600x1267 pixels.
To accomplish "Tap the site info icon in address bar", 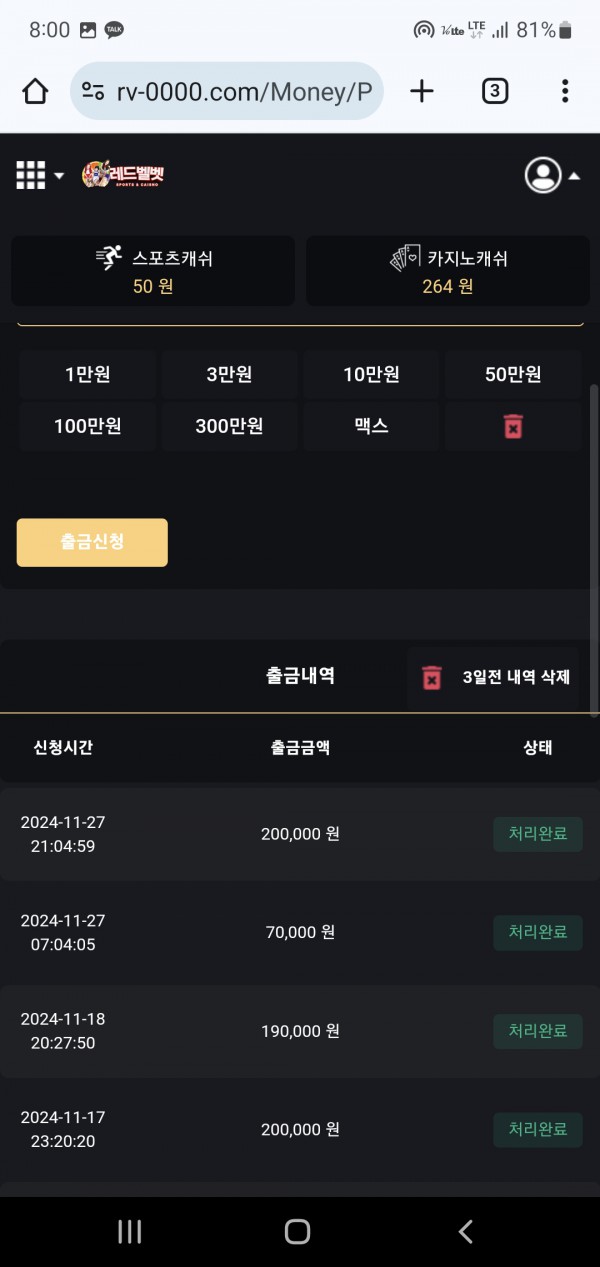I will 94,92.
